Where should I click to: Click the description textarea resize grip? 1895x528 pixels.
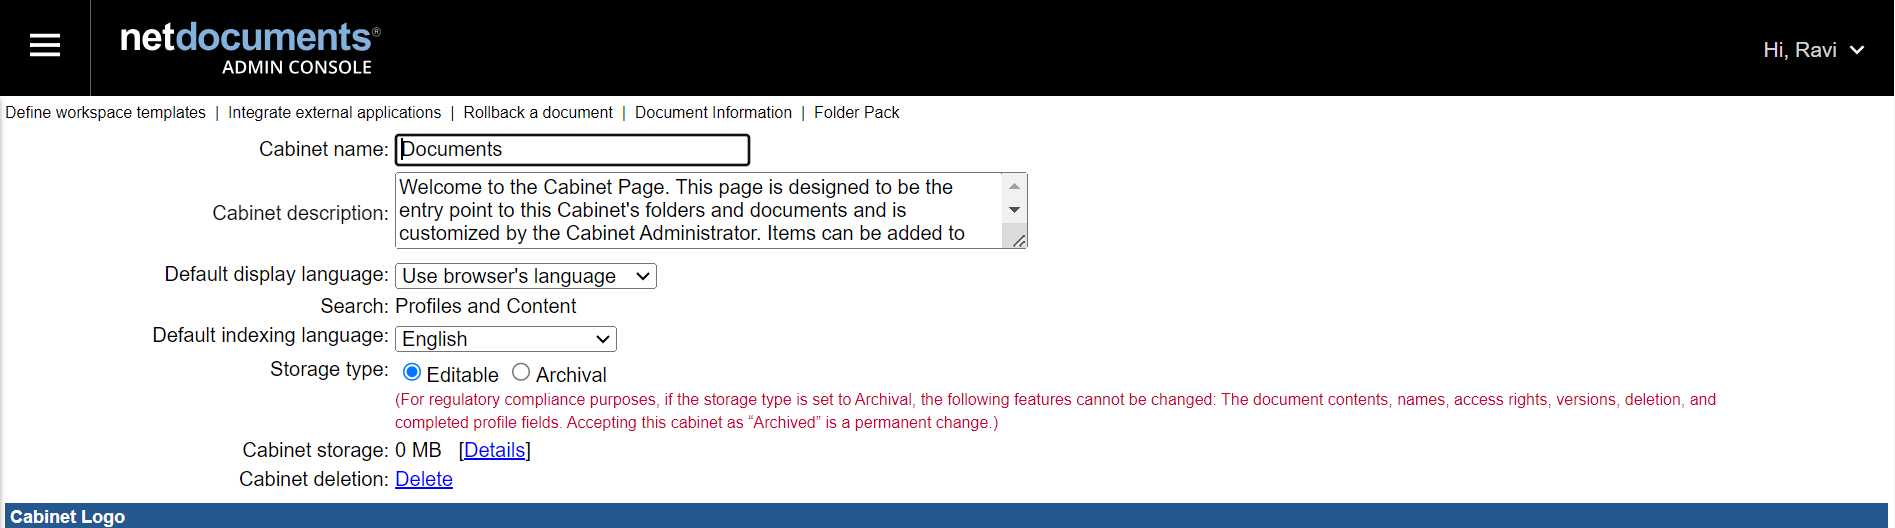[1018, 239]
